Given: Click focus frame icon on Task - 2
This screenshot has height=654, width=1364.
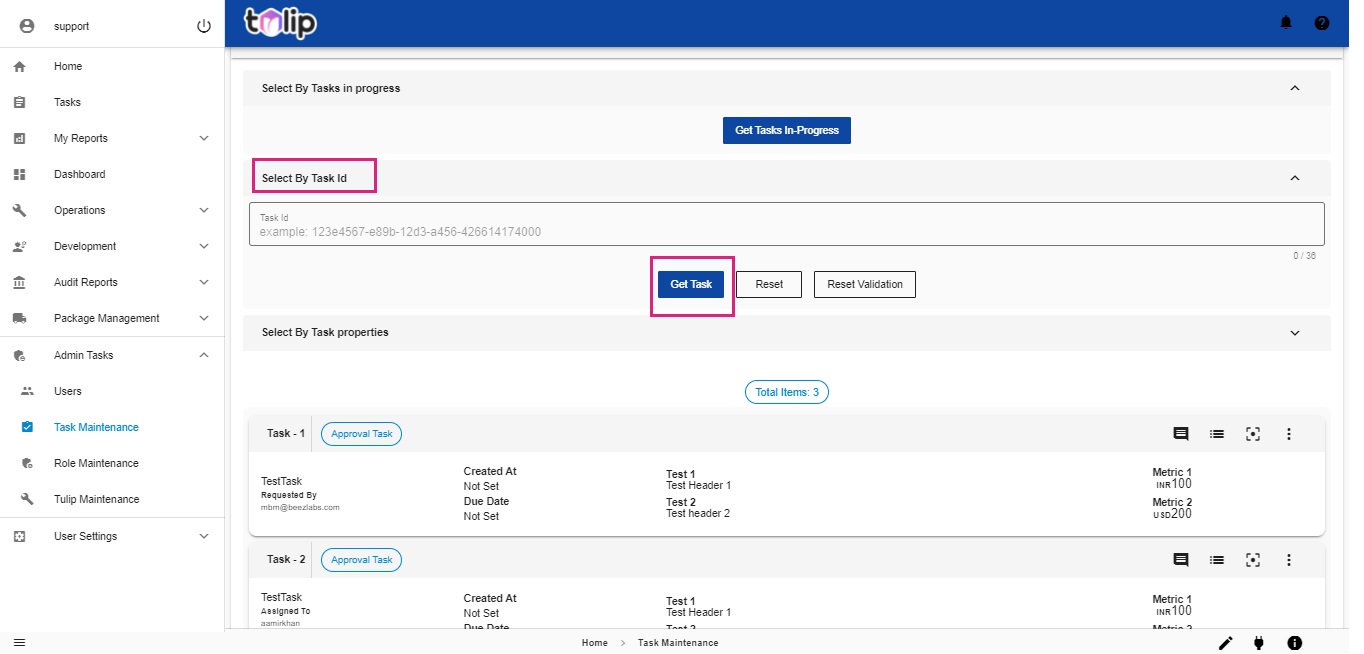Looking at the screenshot, I should point(1253,560).
